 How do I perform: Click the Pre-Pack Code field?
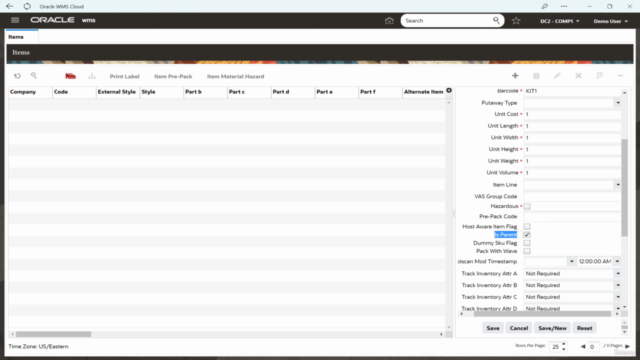(x=572, y=216)
